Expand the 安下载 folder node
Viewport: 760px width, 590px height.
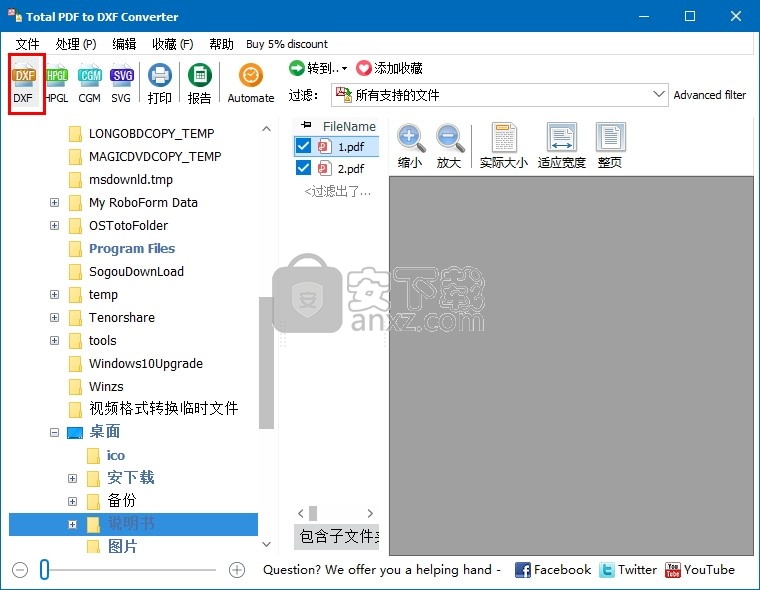[72, 478]
